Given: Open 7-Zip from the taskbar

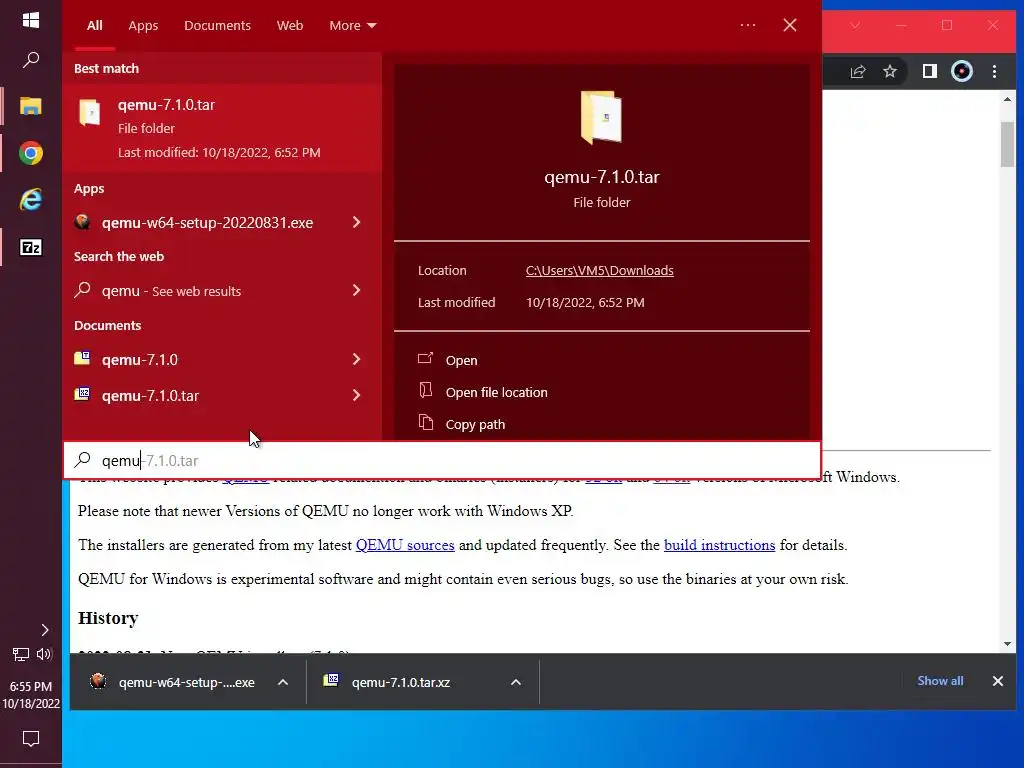Looking at the screenshot, I should pyautogui.click(x=31, y=248).
